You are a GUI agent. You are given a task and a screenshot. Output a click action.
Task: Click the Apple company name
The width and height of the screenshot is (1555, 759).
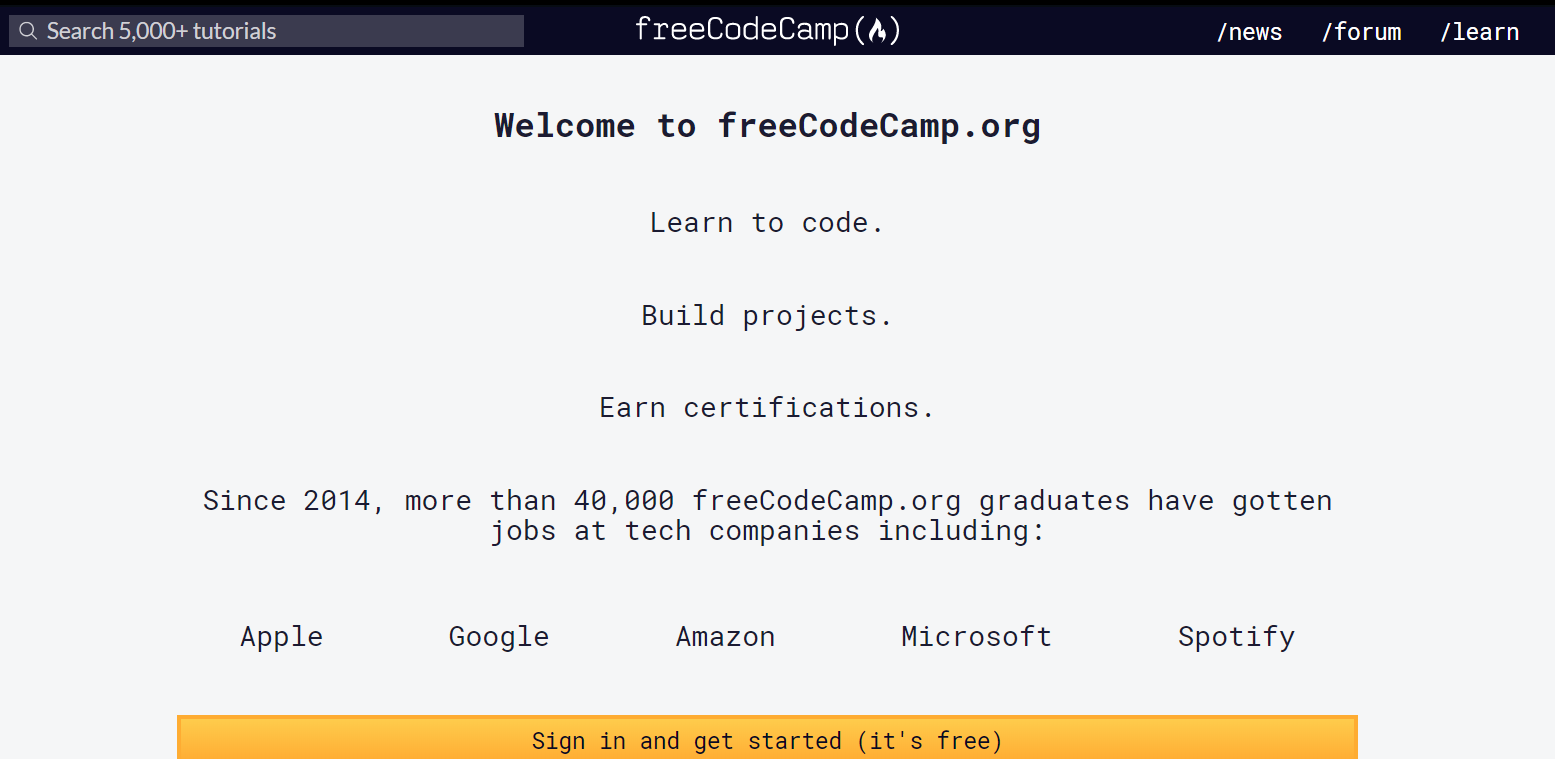coord(281,637)
